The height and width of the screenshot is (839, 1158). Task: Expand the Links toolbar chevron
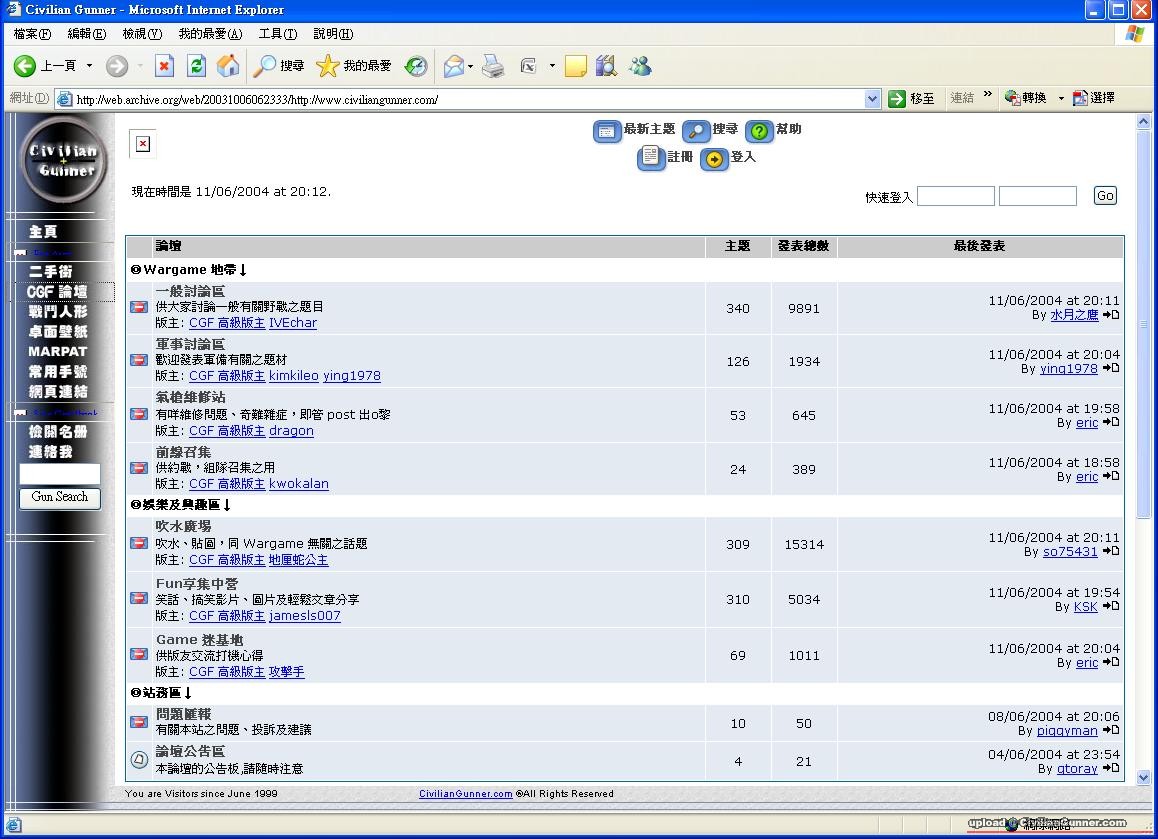coord(988,96)
